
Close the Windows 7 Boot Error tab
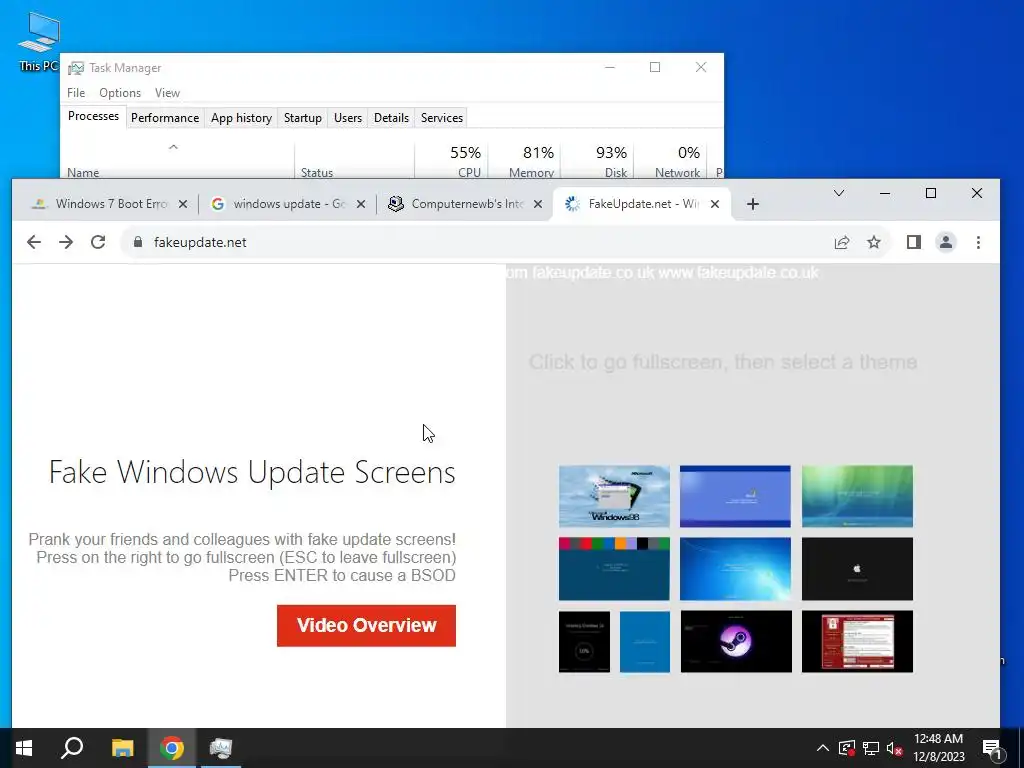tap(184, 204)
